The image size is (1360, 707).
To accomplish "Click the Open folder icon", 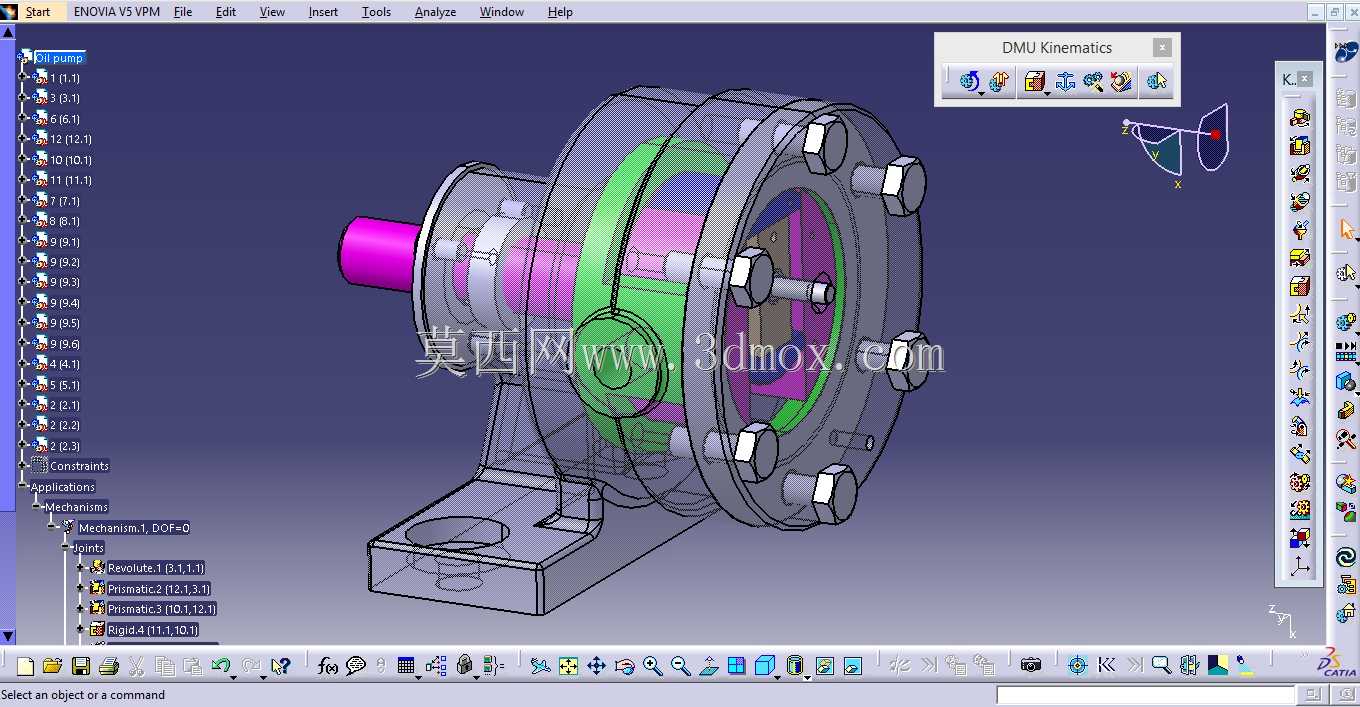I will [x=53, y=666].
